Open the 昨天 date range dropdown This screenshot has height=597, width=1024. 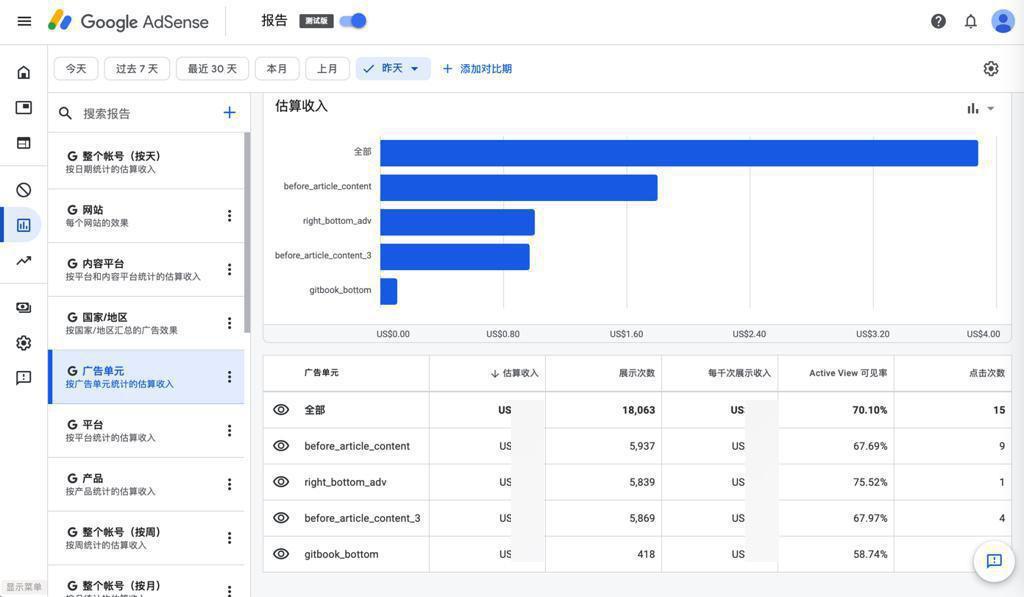click(x=392, y=69)
